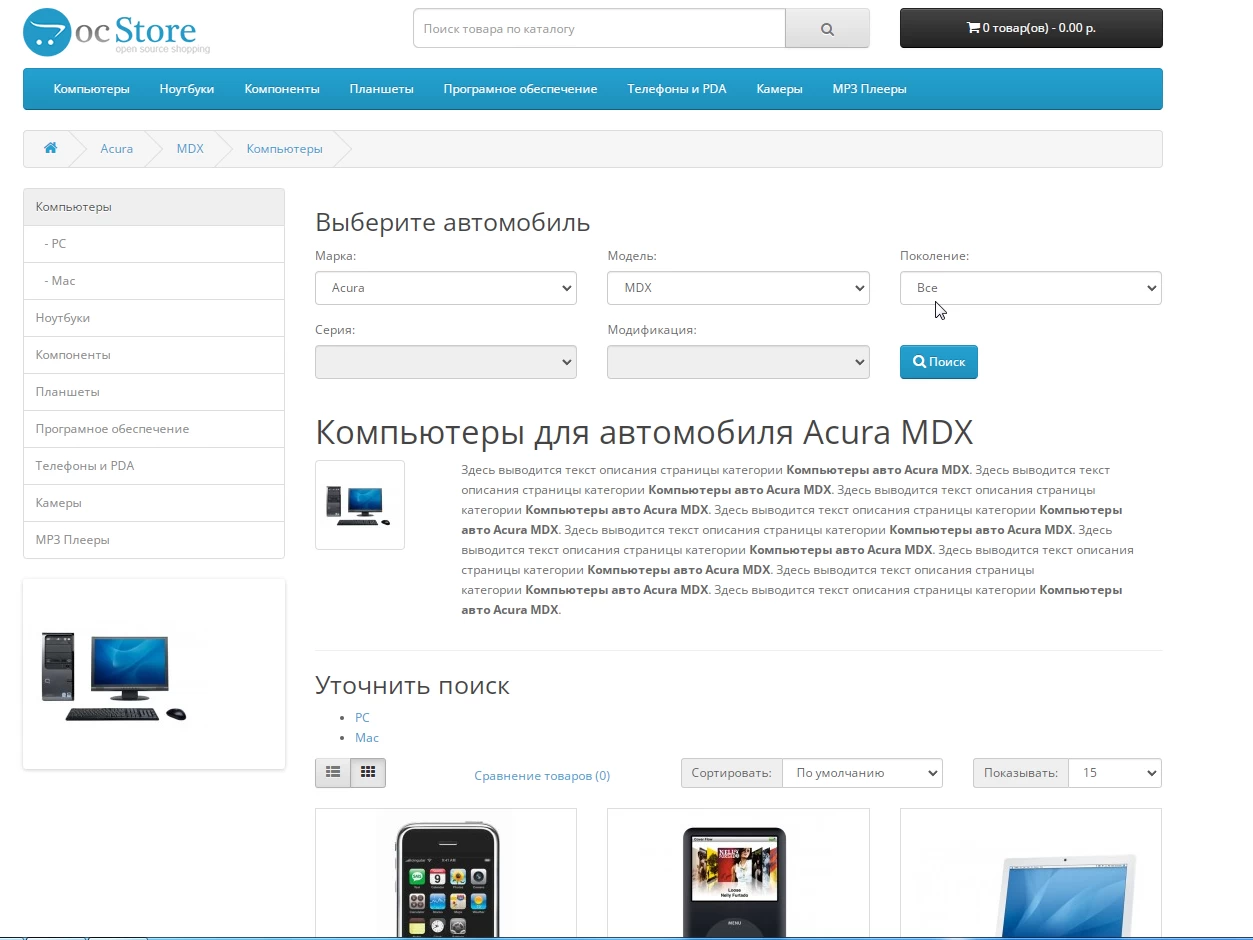Click the Acura breadcrumb link

[117, 149]
